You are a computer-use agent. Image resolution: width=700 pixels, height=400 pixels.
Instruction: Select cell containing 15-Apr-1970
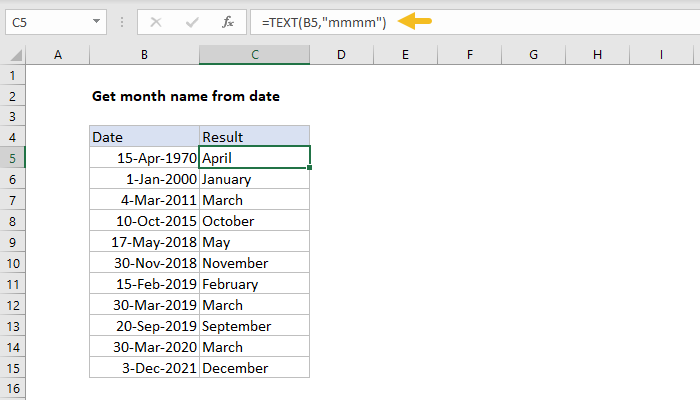144,157
